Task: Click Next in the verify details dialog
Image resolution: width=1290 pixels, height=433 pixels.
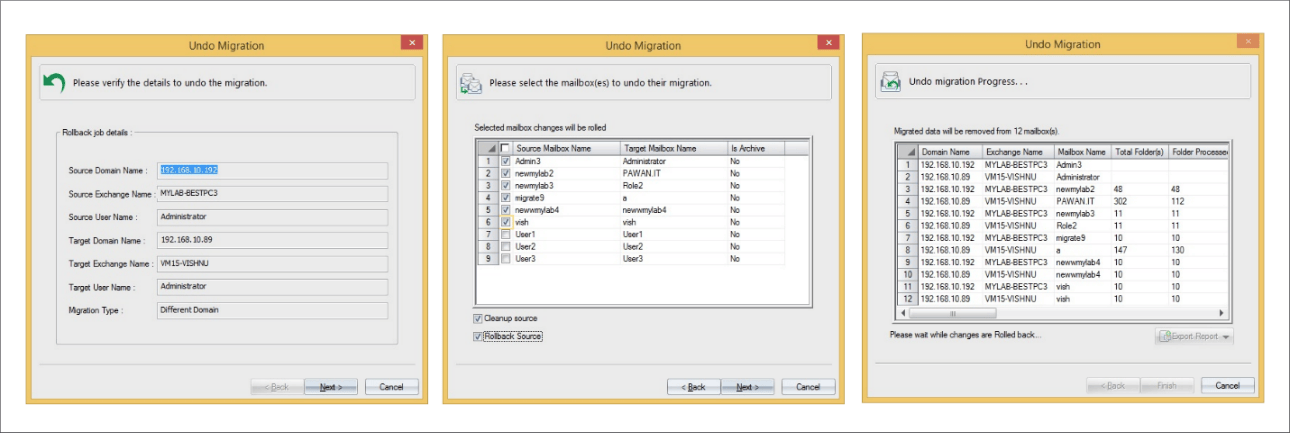Action: click(331, 387)
